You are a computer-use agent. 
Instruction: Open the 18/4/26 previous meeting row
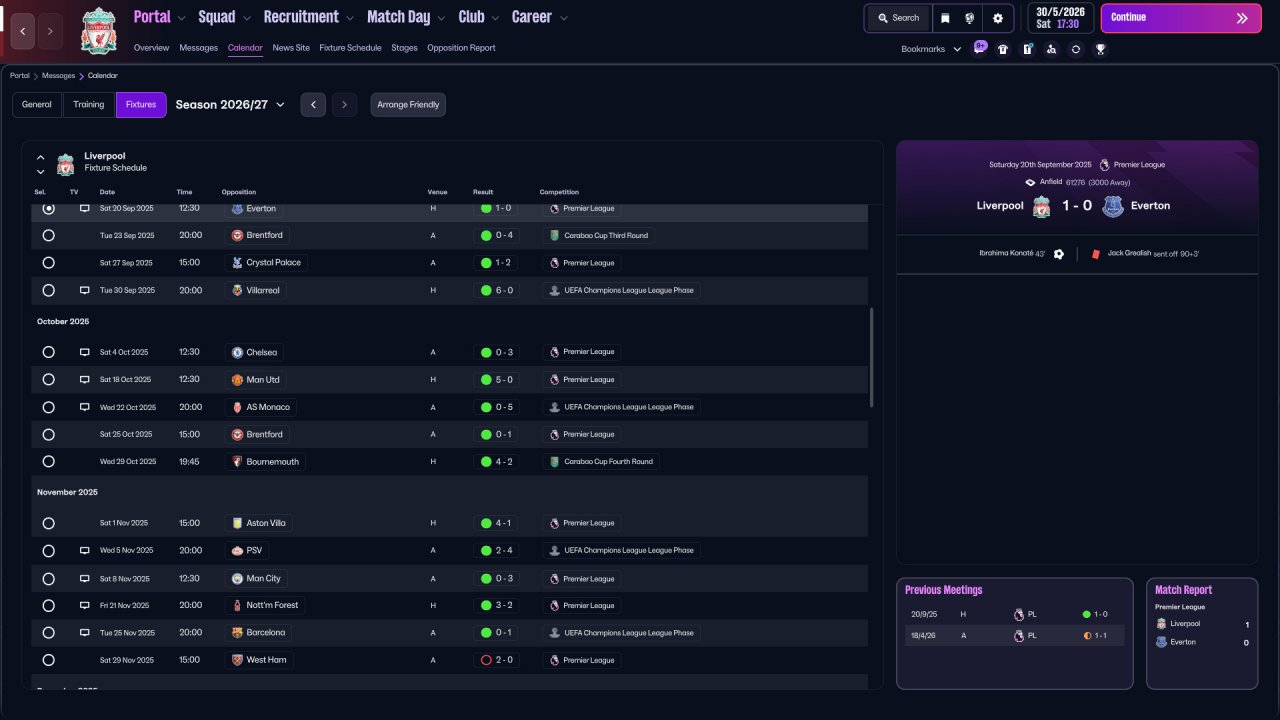point(1014,635)
